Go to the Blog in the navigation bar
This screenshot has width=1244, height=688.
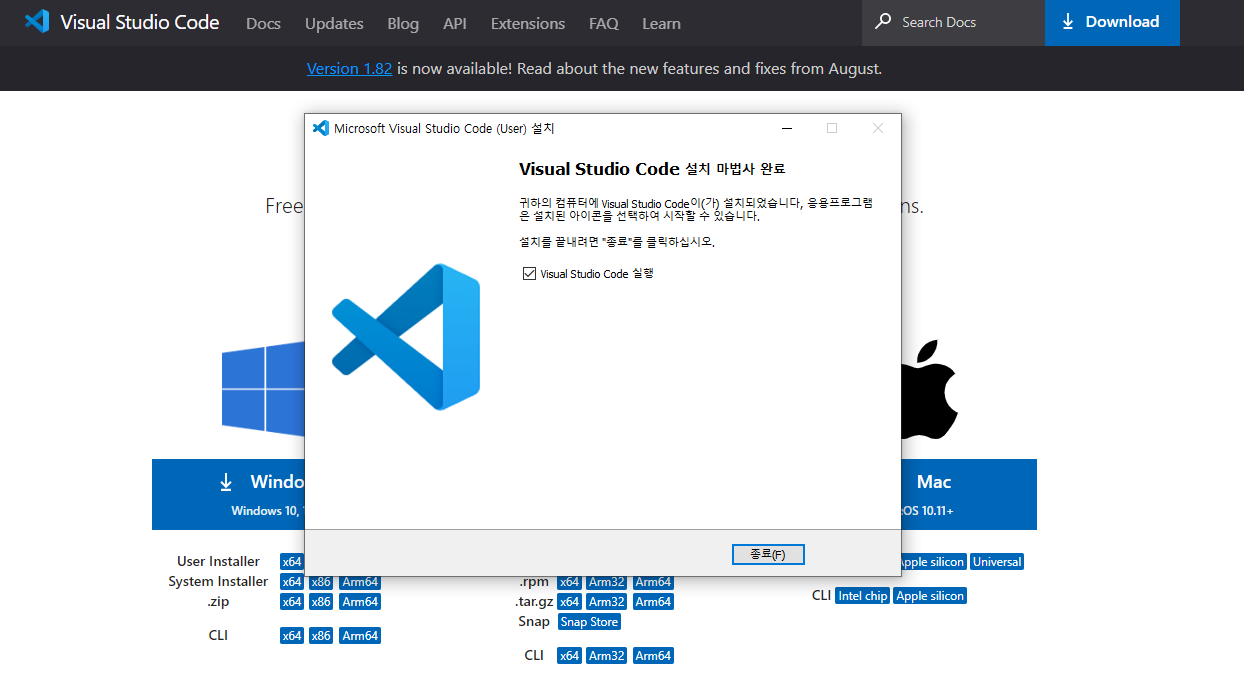click(x=403, y=23)
